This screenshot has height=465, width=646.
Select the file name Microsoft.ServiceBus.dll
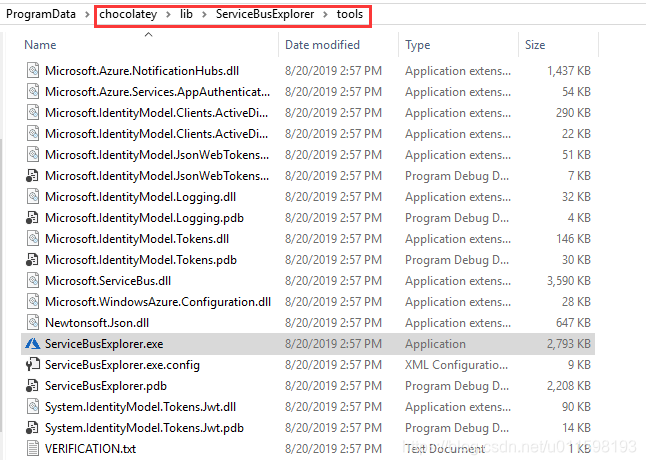[108, 281]
